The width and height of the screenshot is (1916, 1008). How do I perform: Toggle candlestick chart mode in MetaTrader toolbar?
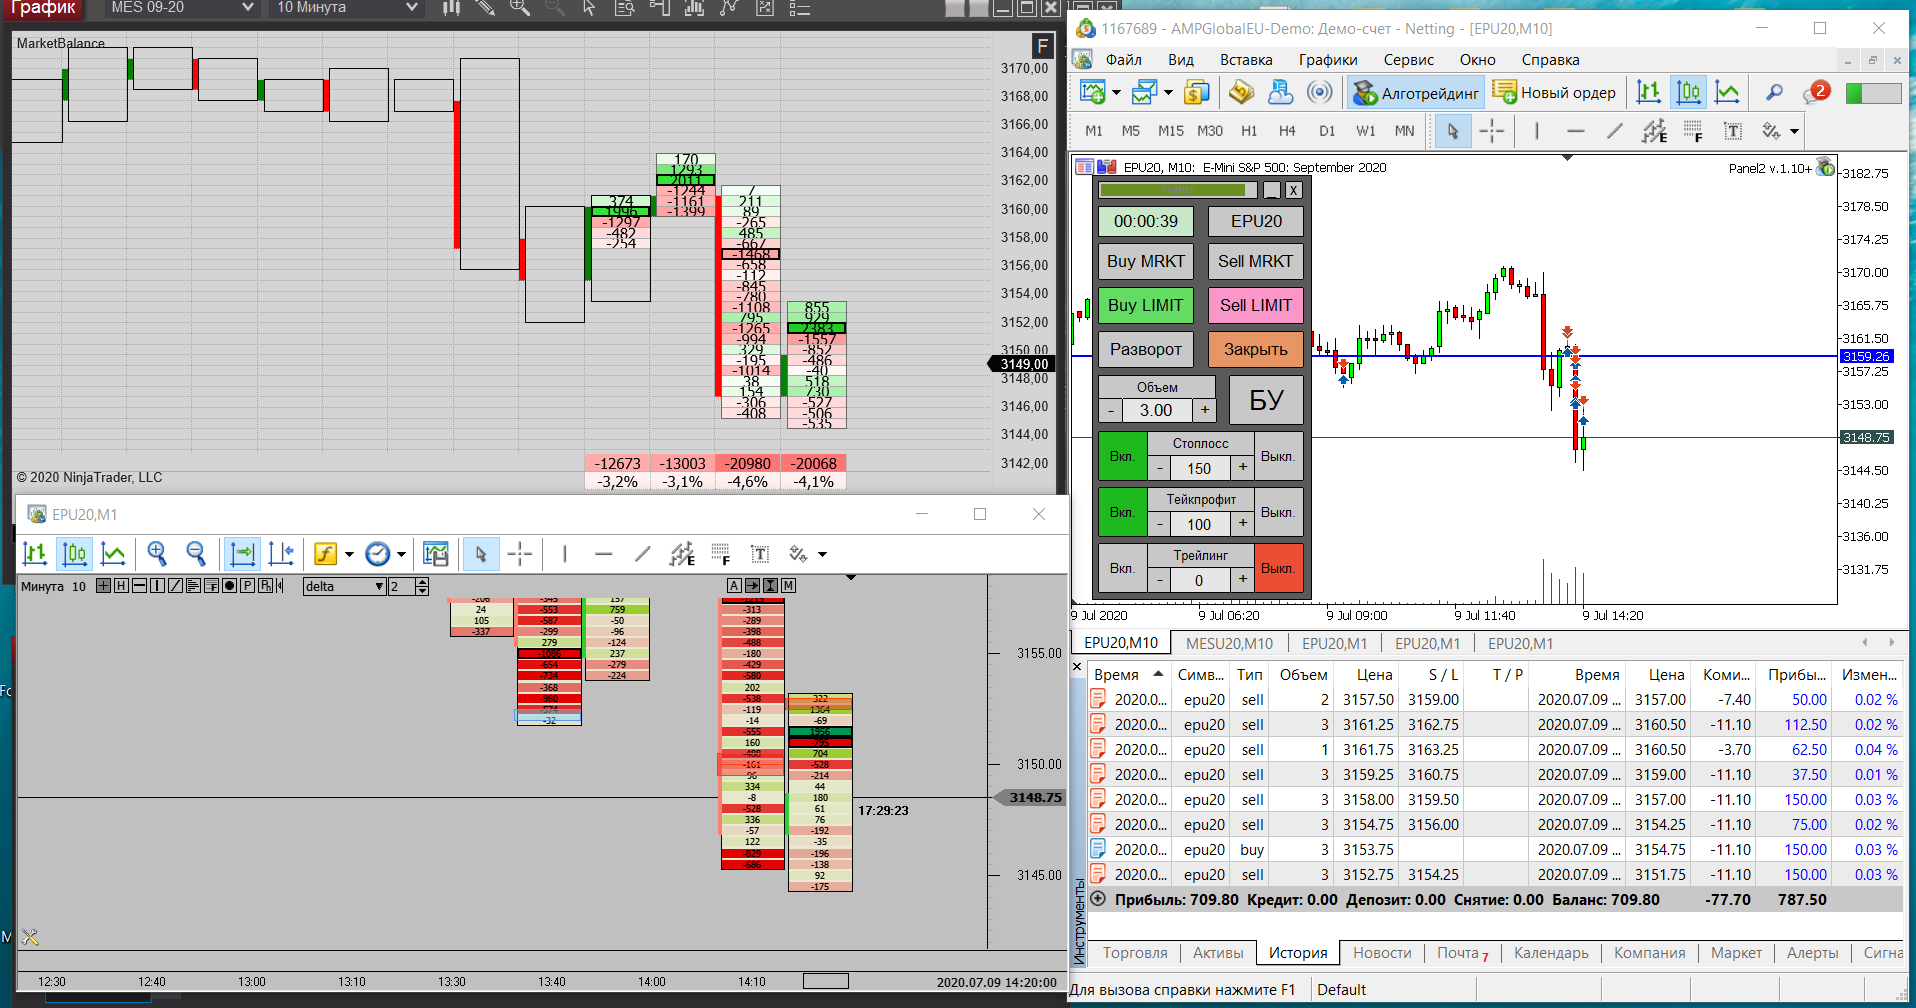click(1688, 93)
